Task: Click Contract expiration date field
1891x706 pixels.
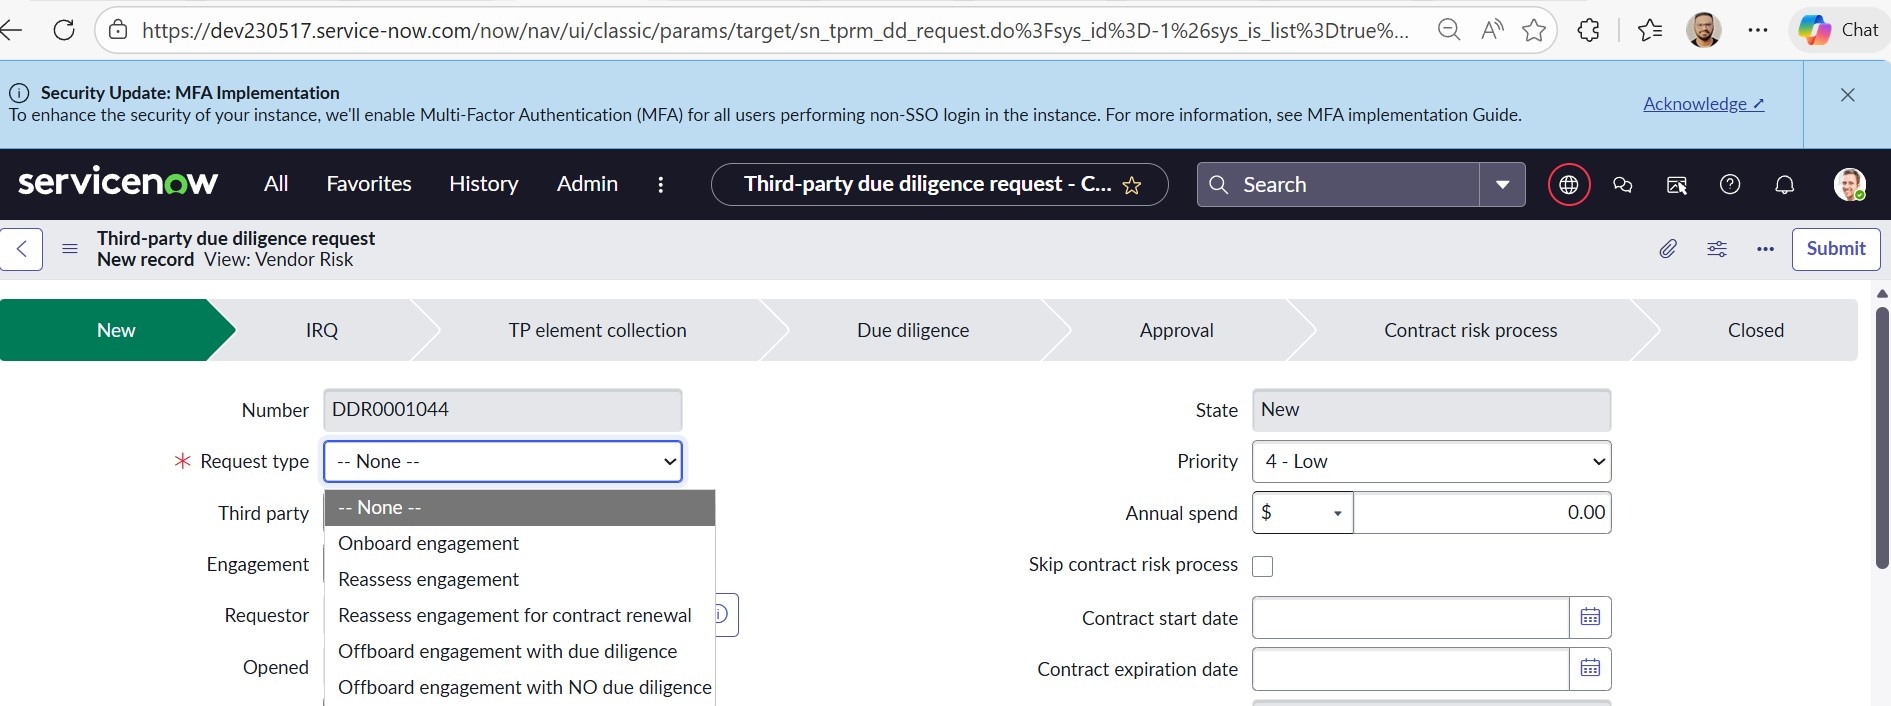Action: point(1410,669)
